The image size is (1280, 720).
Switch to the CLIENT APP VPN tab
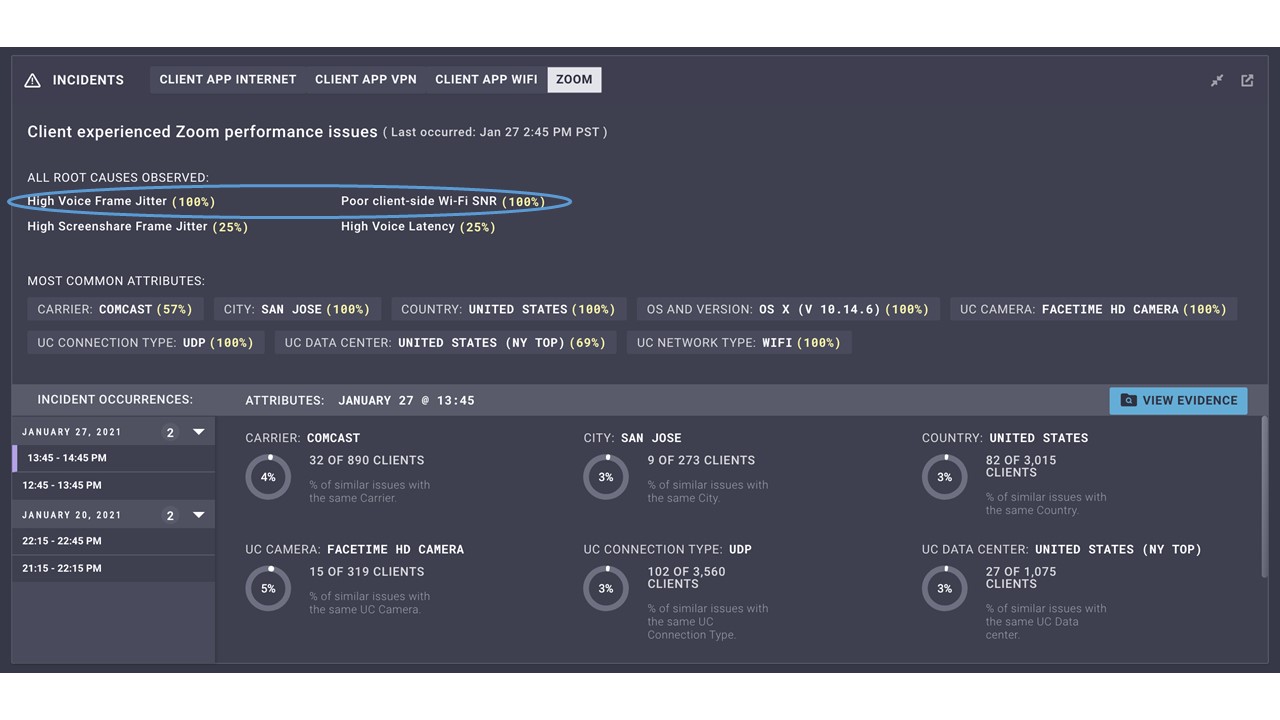pos(365,79)
